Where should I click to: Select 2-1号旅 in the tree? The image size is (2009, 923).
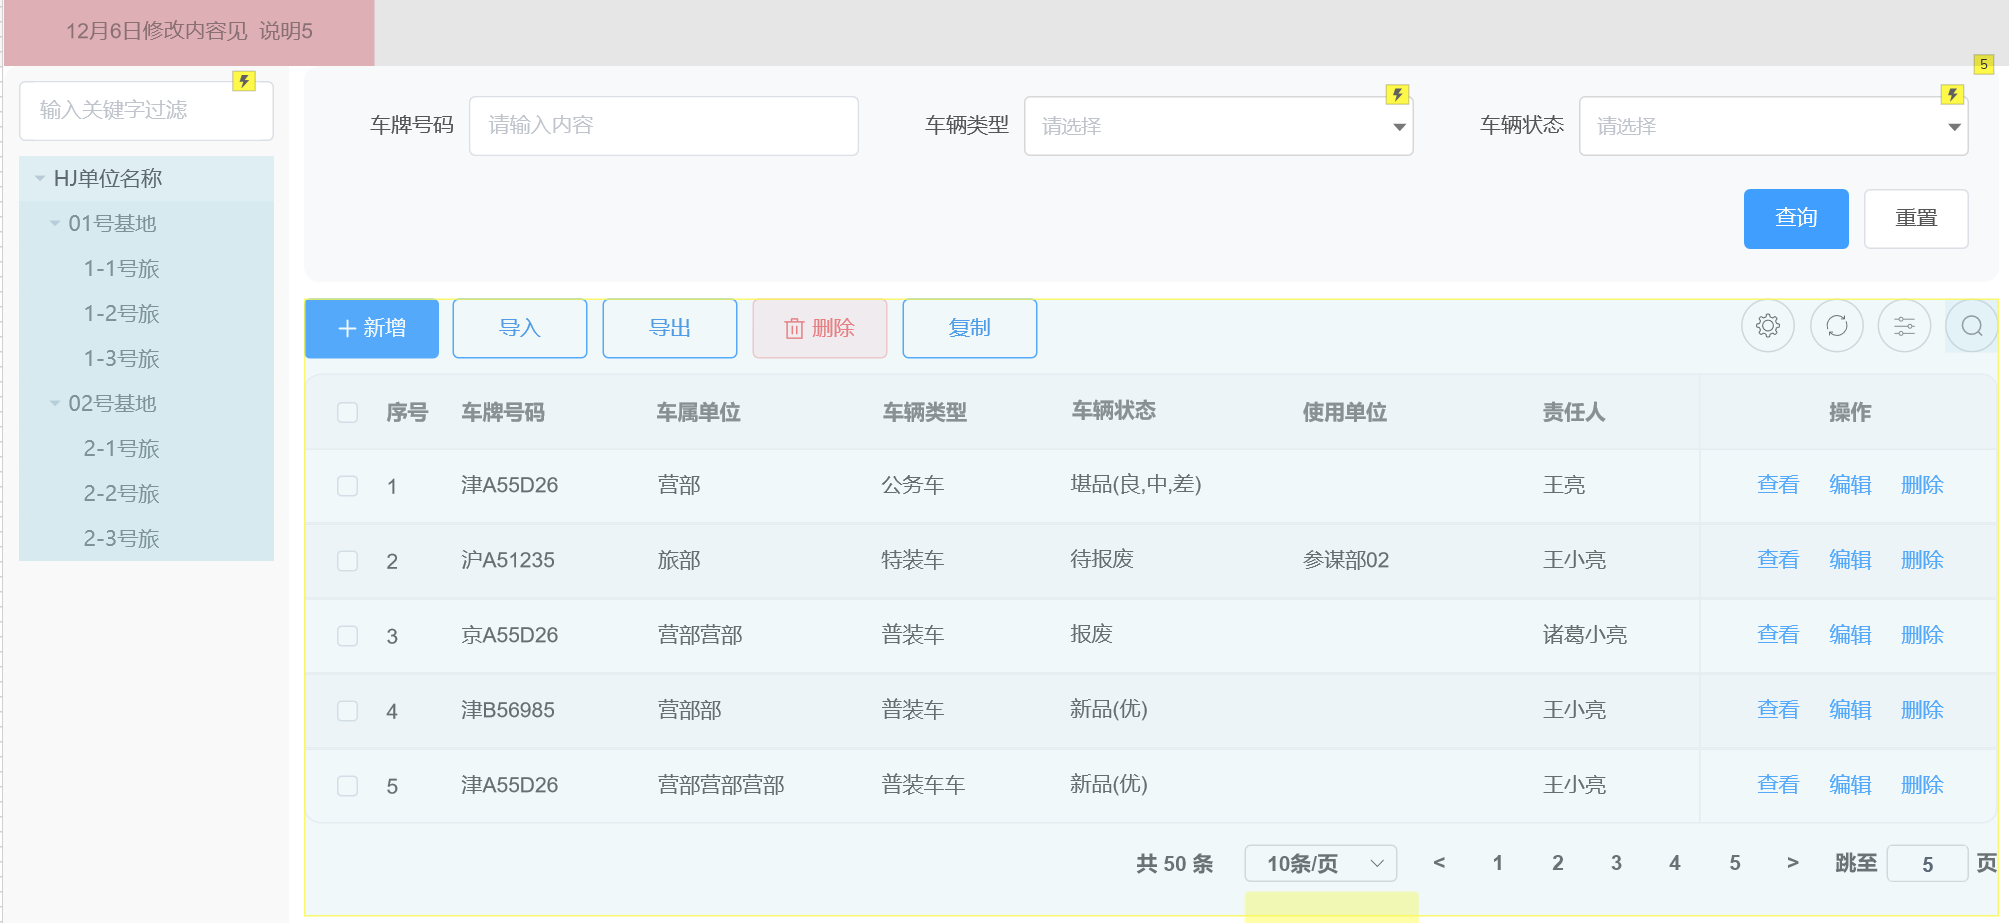coord(122,449)
